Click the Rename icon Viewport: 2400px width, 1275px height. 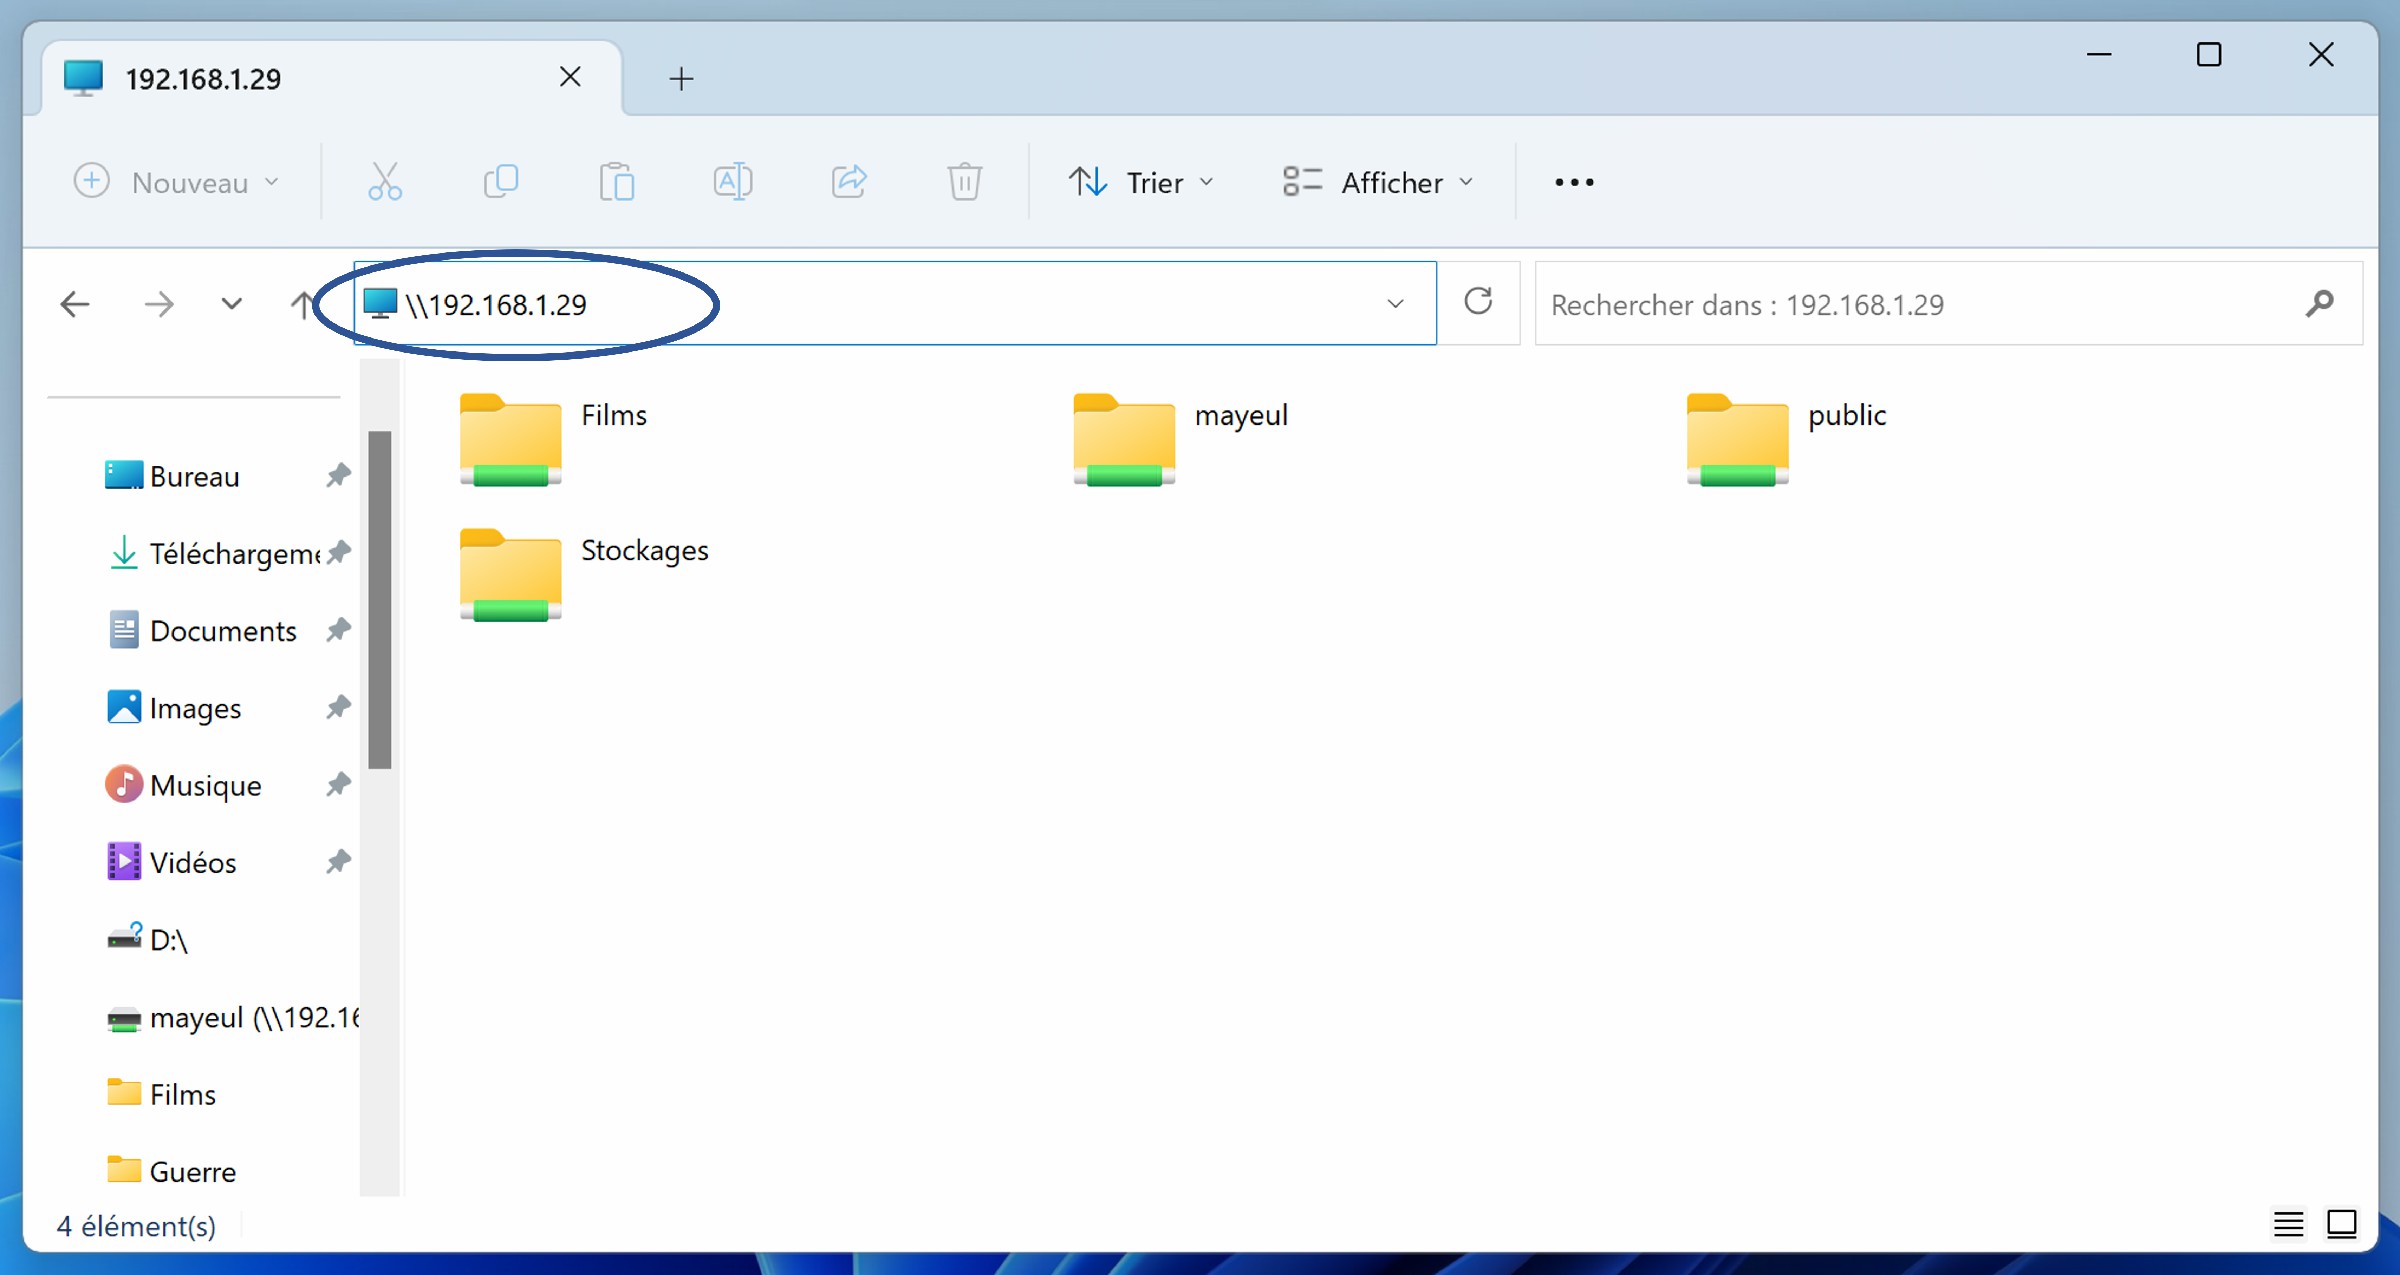pyautogui.click(x=733, y=182)
